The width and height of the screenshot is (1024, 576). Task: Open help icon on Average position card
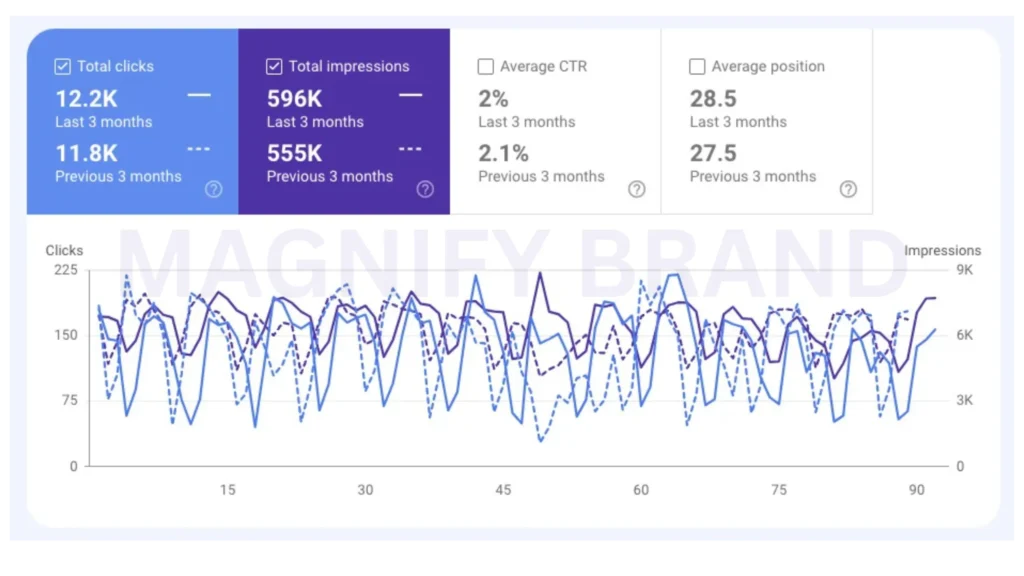(x=848, y=189)
